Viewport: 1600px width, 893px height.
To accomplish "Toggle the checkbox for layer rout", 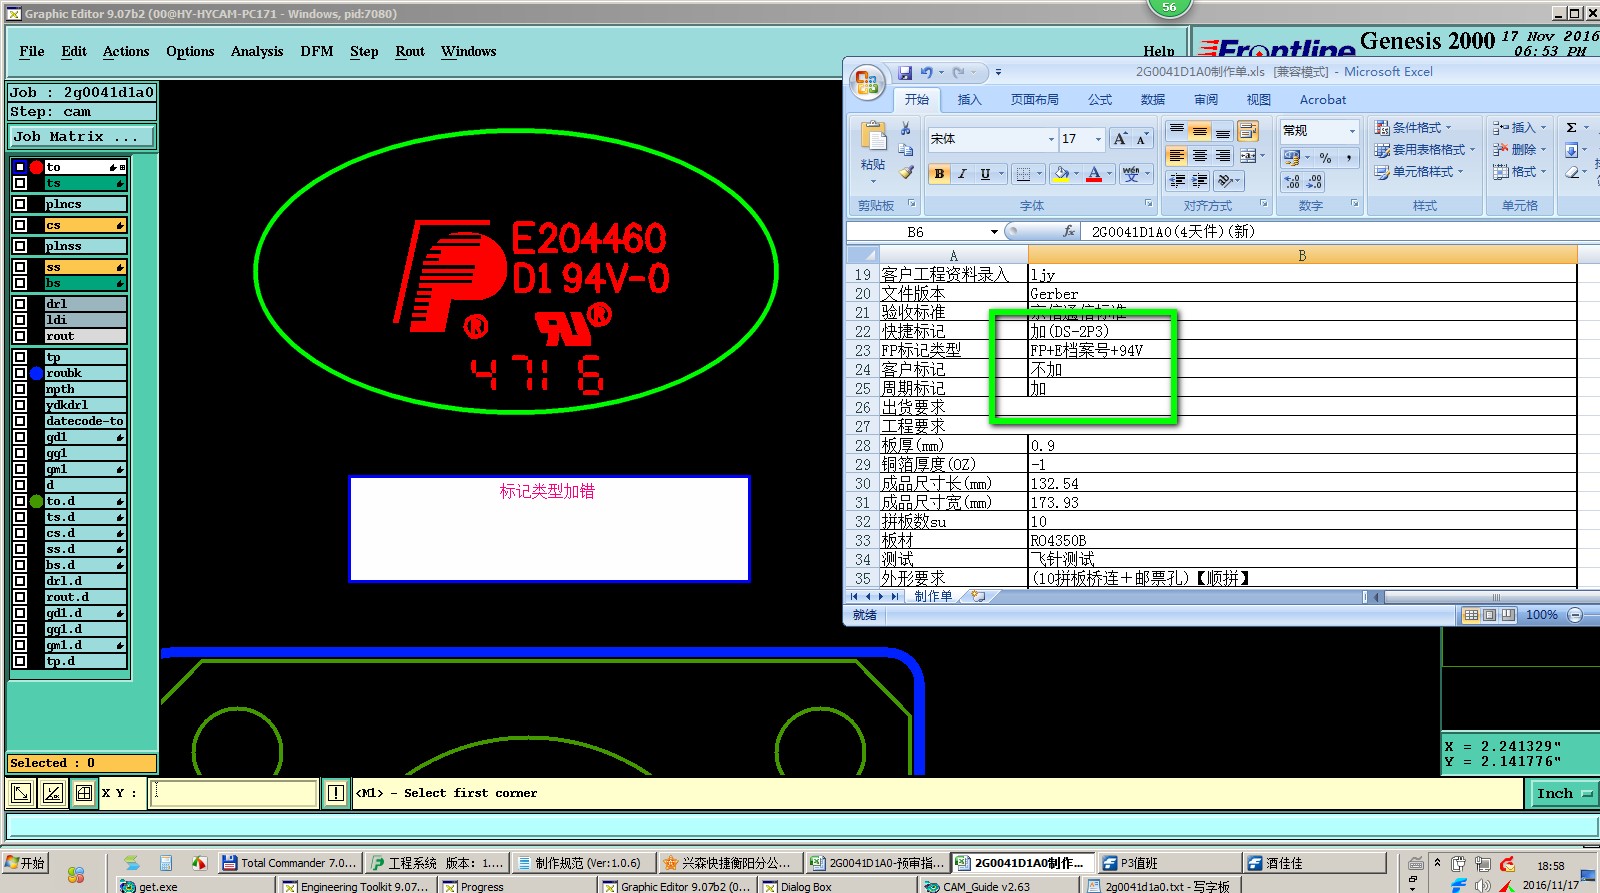I will point(20,336).
